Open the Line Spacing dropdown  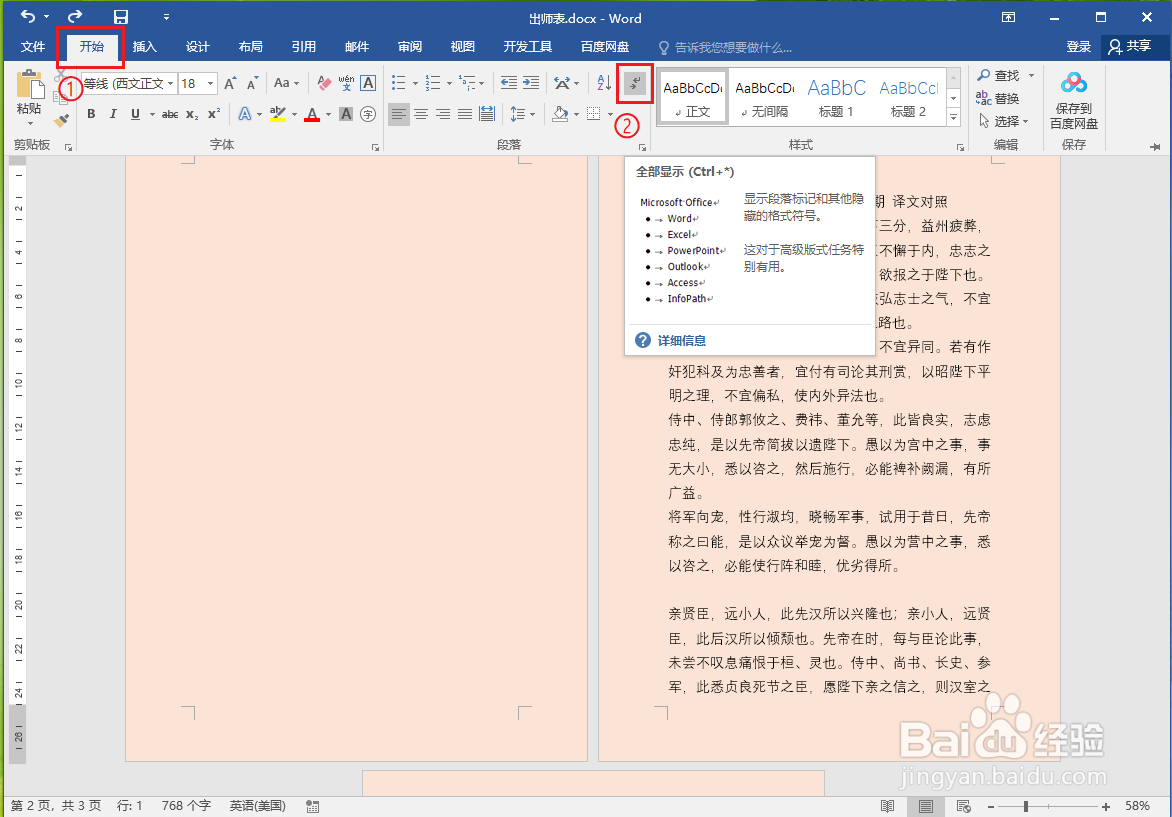521,114
